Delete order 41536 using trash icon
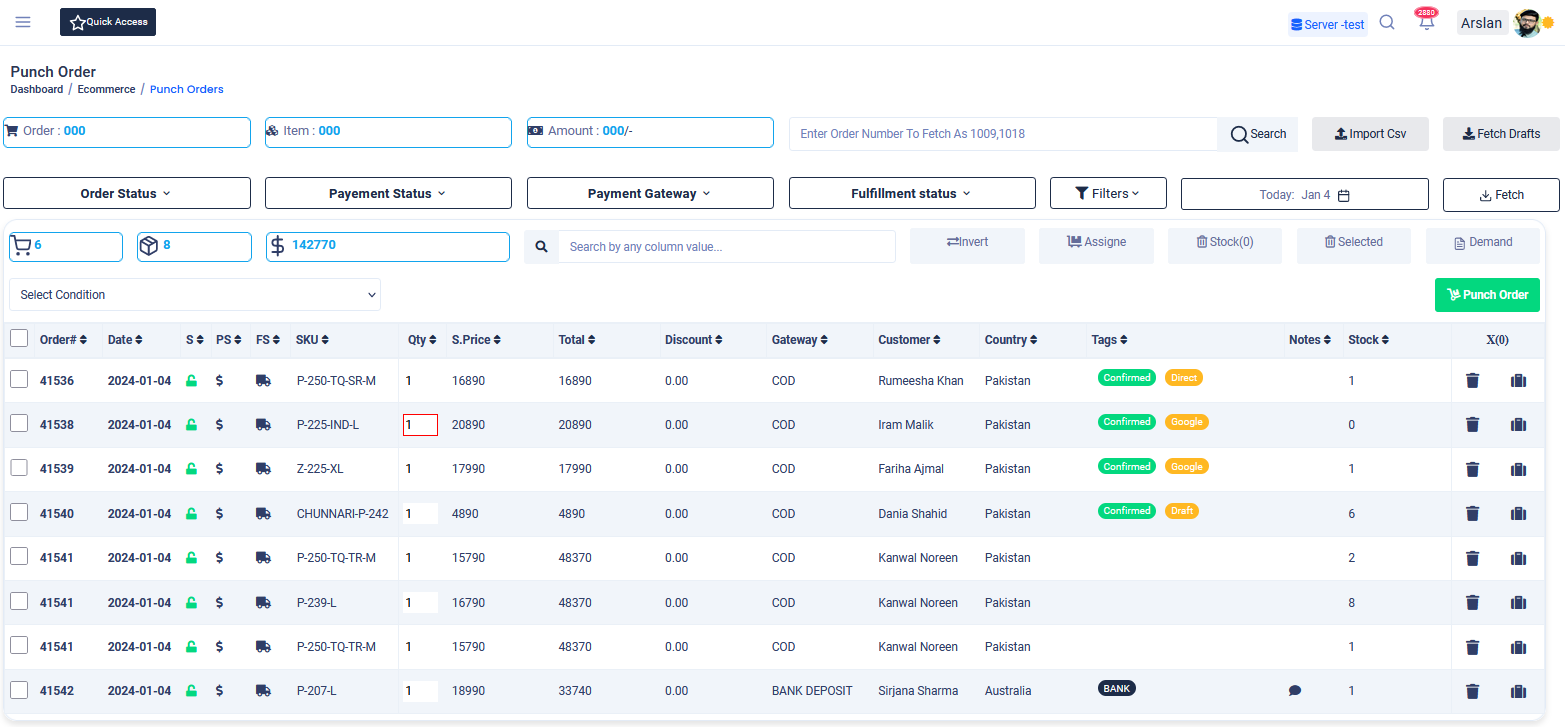Viewport: 1565px width, 727px height. 1472,381
